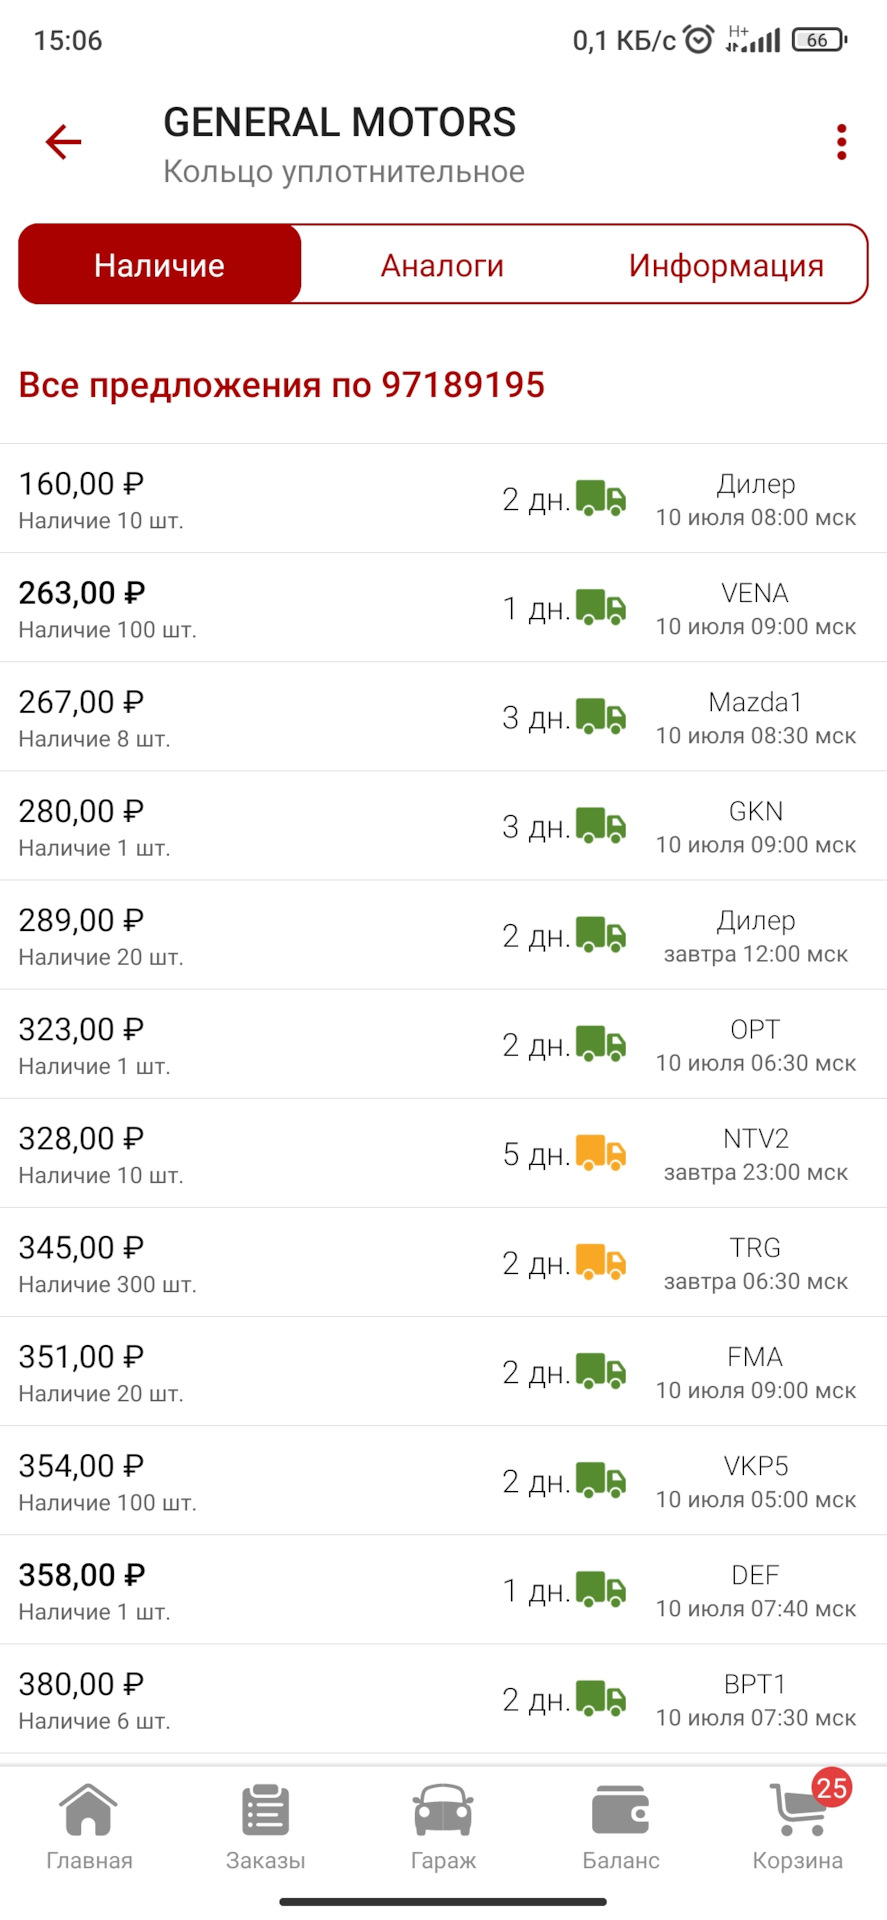Tap the red back arrow
The width and height of the screenshot is (887, 1920).
63,142
